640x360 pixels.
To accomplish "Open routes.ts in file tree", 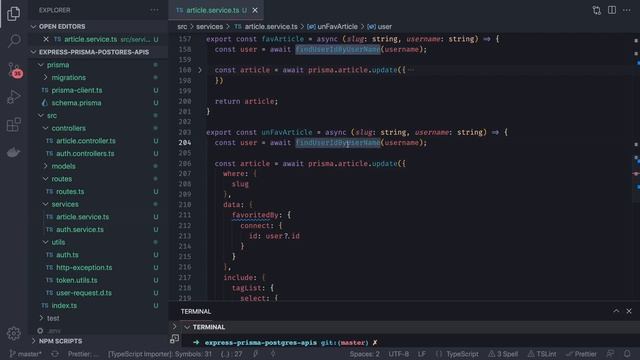I will pos(70,191).
